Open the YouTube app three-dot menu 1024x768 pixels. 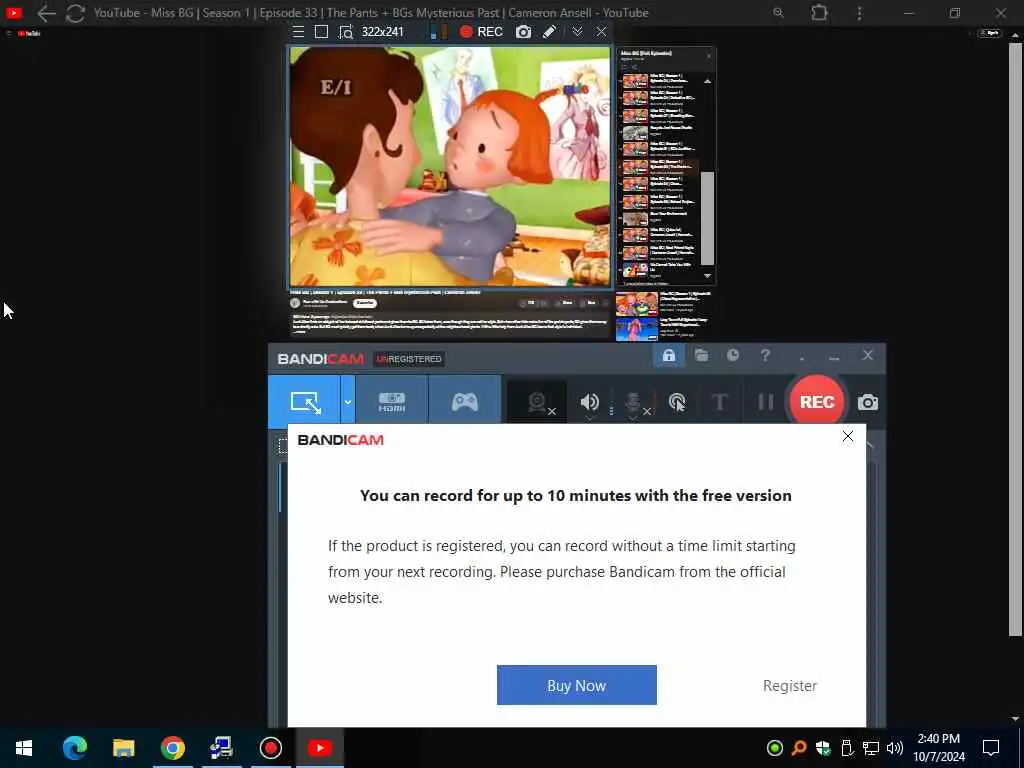[859, 13]
